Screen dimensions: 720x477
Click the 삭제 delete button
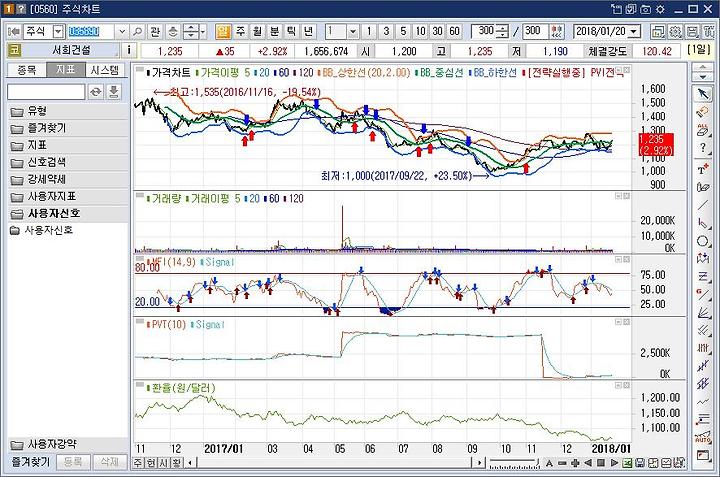point(109,462)
